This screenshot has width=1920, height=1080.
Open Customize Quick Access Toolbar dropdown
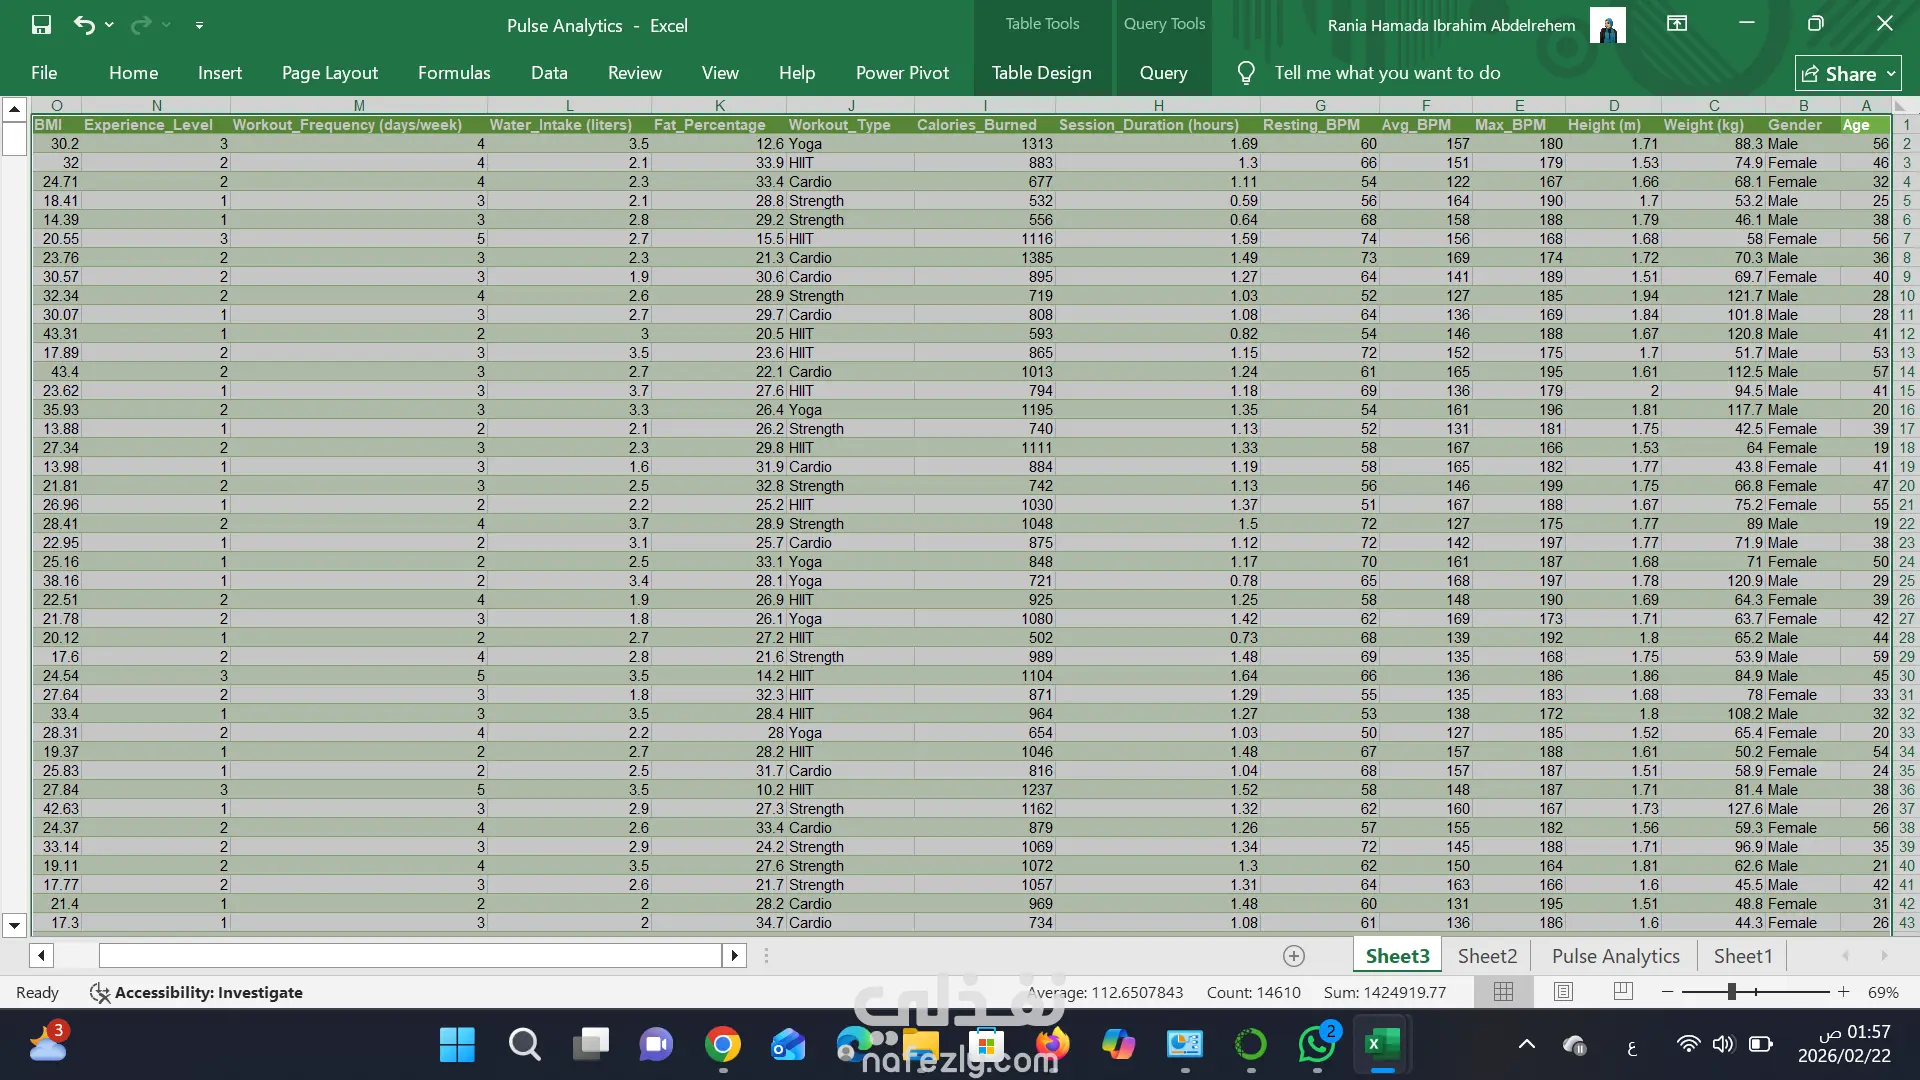[199, 25]
